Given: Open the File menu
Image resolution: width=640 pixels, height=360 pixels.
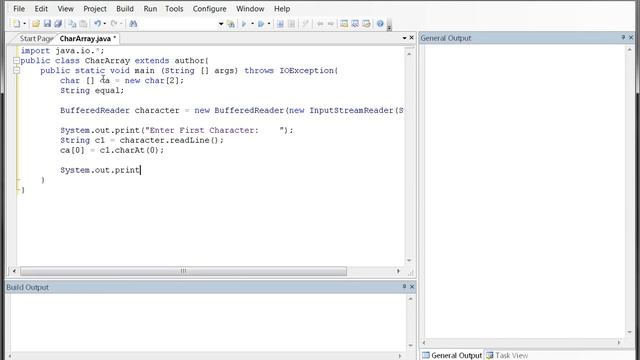Looking at the screenshot, I should [19, 9].
